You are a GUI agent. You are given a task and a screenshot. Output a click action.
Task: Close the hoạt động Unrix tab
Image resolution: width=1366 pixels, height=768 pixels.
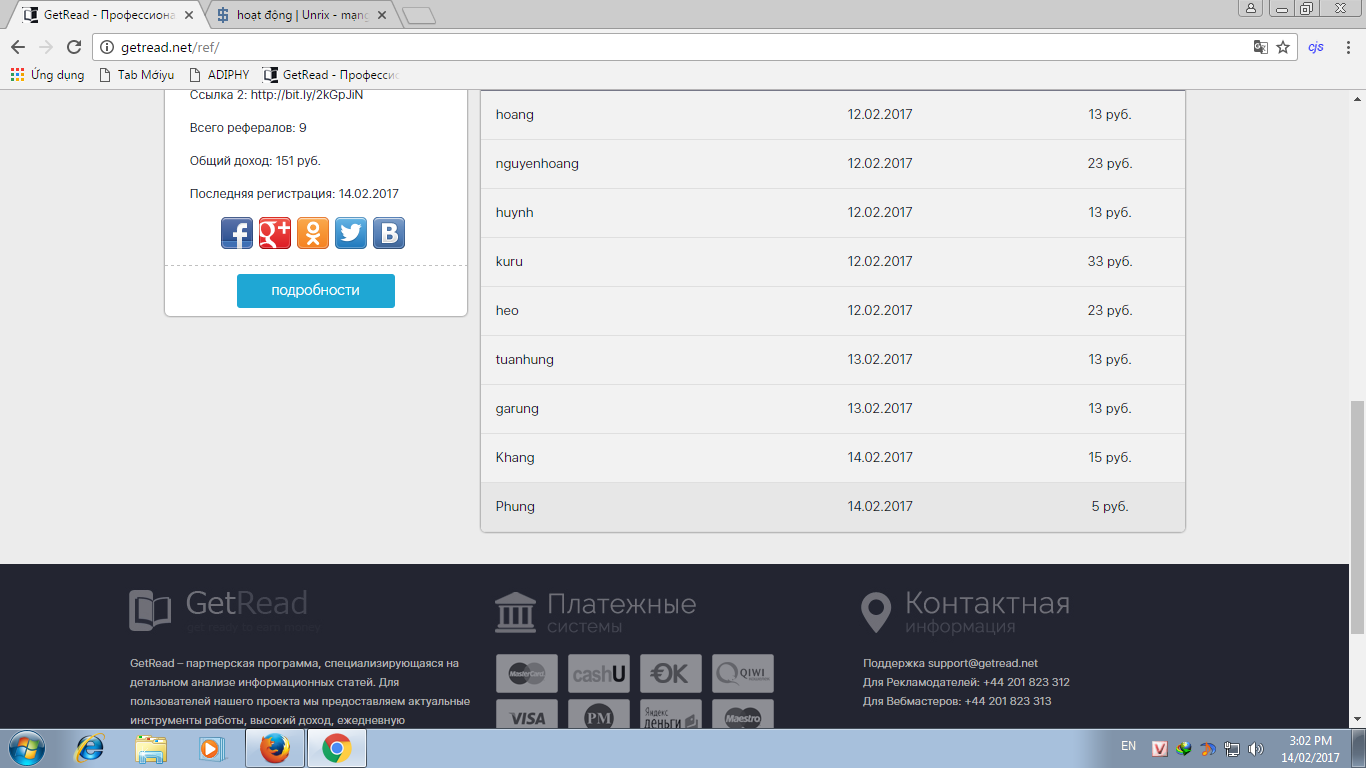click(x=381, y=16)
